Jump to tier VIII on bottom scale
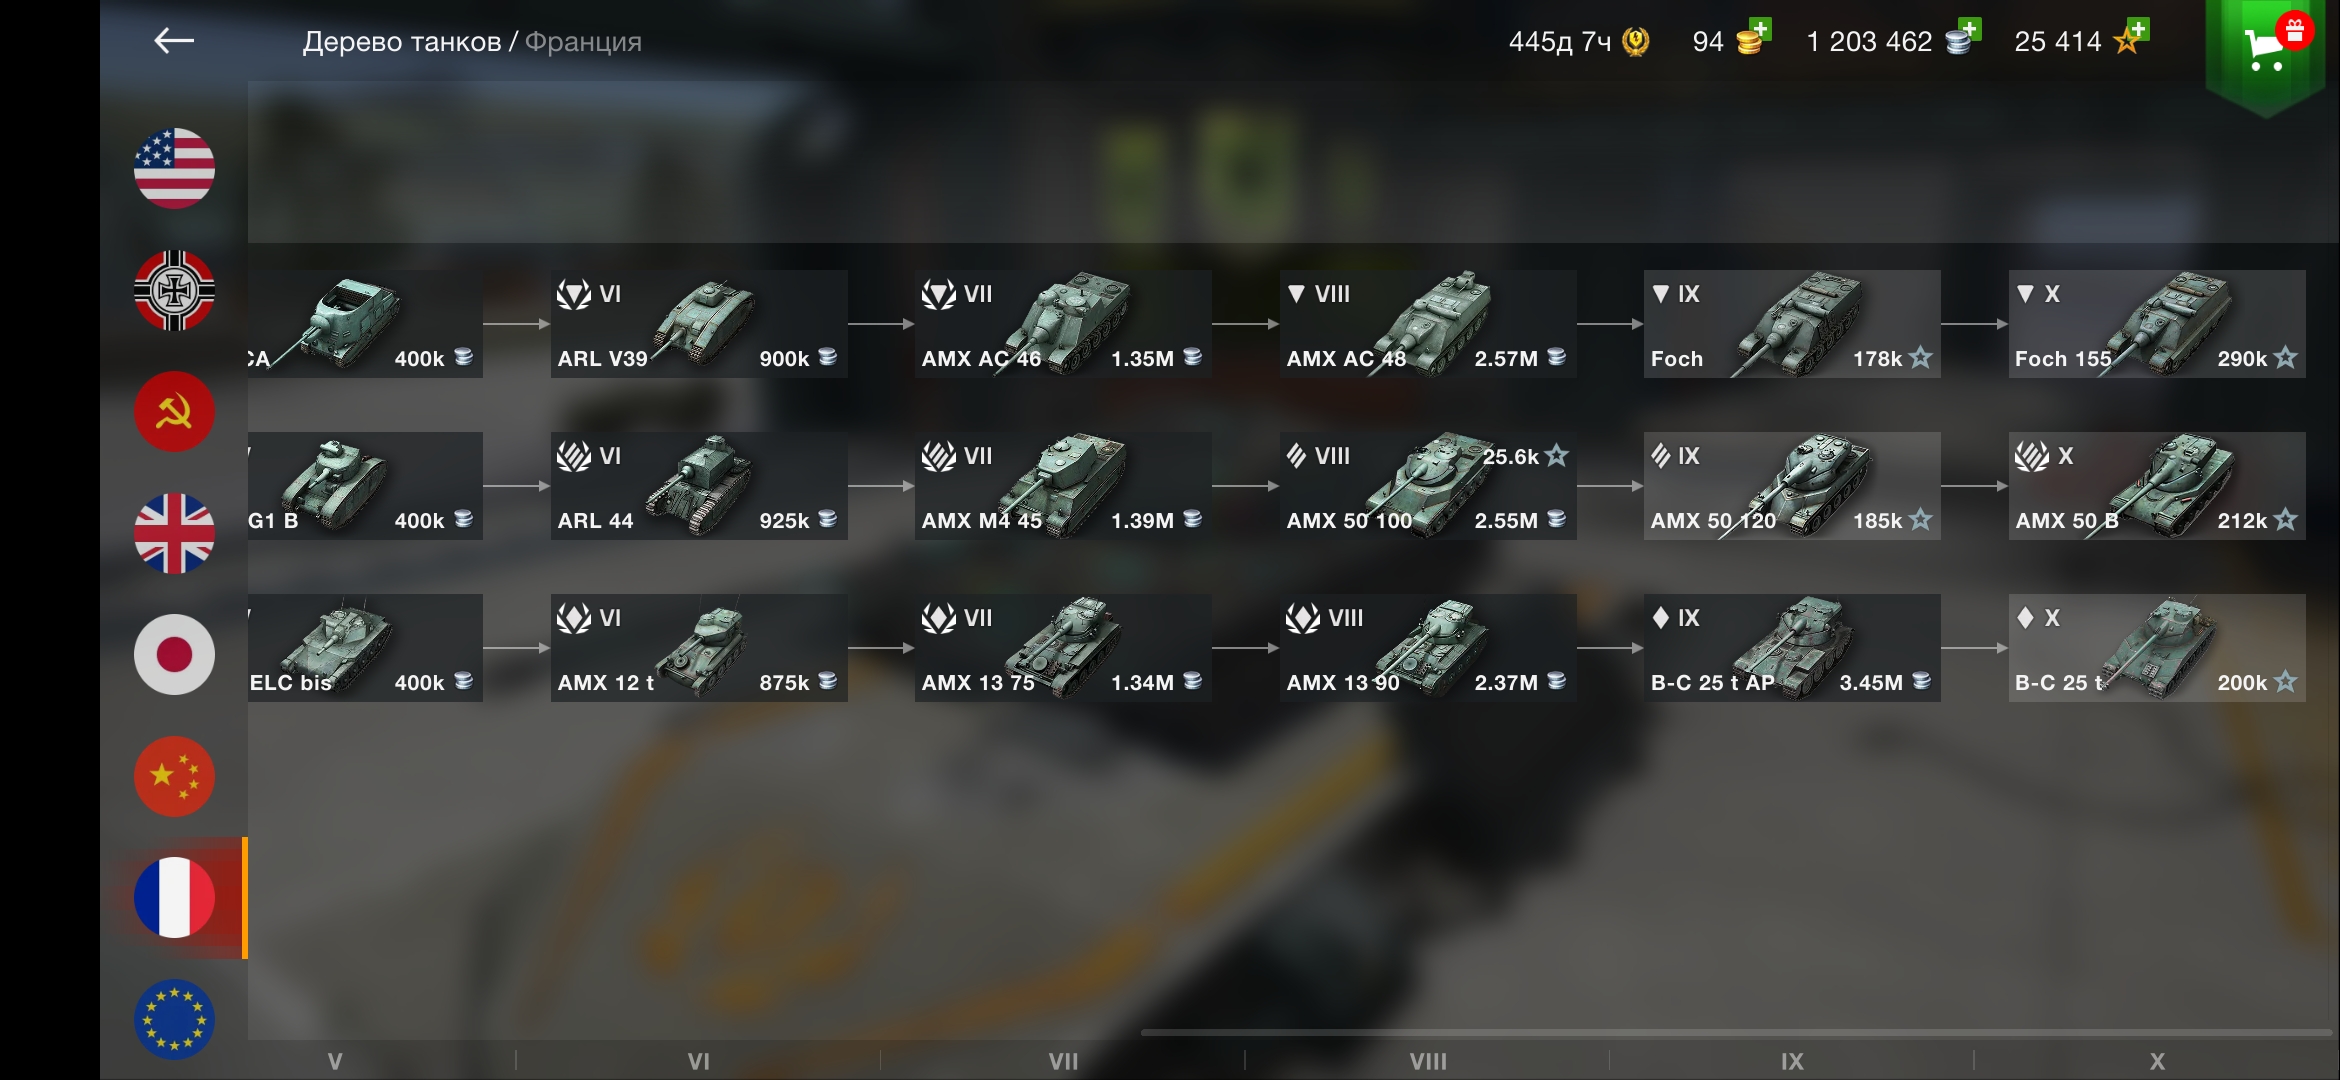The image size is (2340, 1080). pos(1428,1061)
